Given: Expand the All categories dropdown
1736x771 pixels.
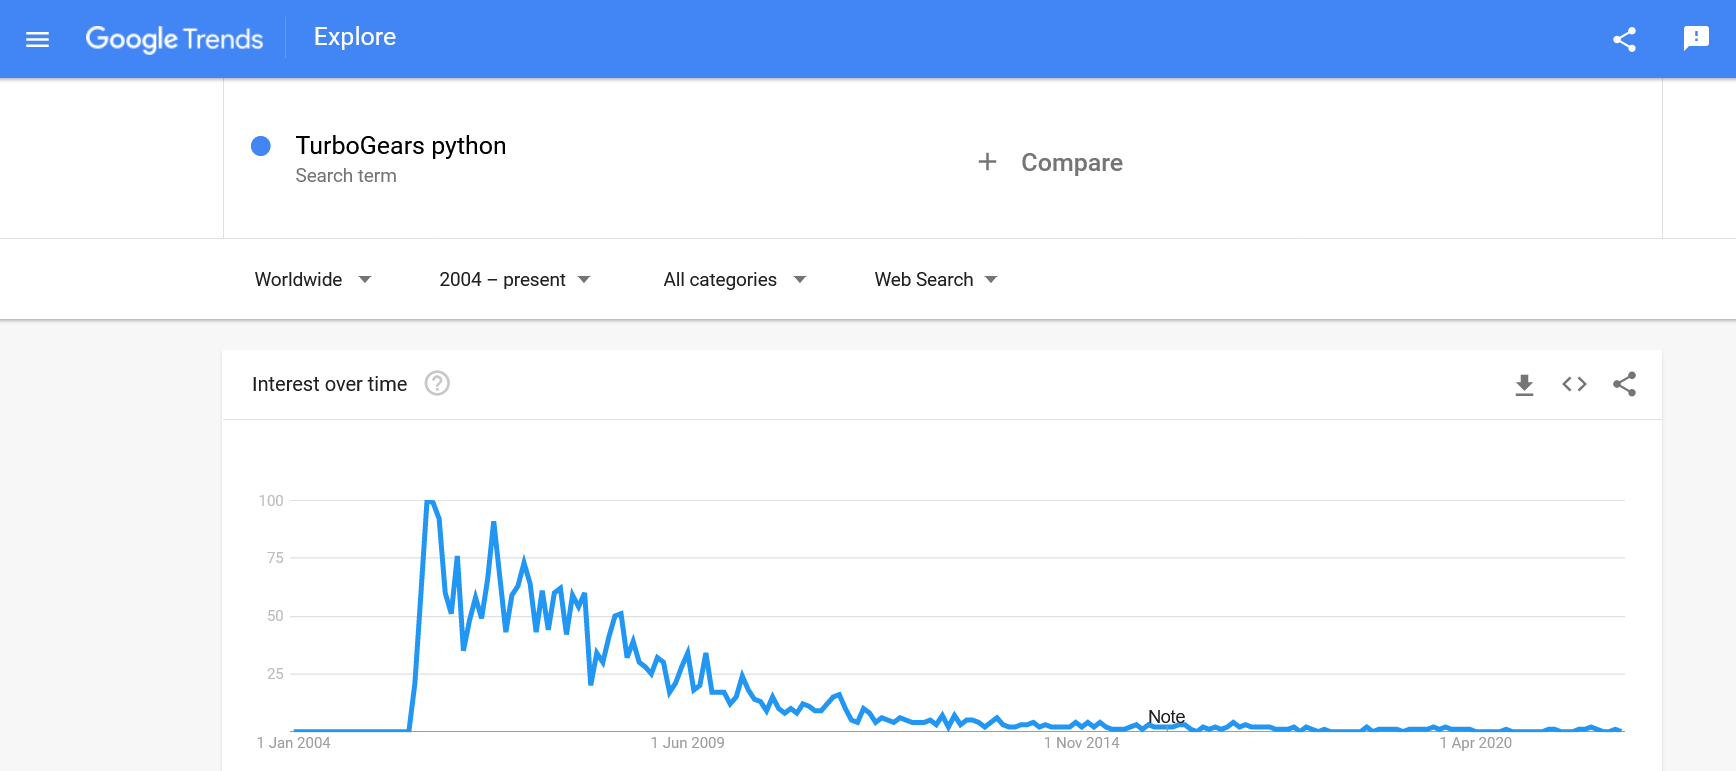Looking at the screenshot, I should (734, 280).
